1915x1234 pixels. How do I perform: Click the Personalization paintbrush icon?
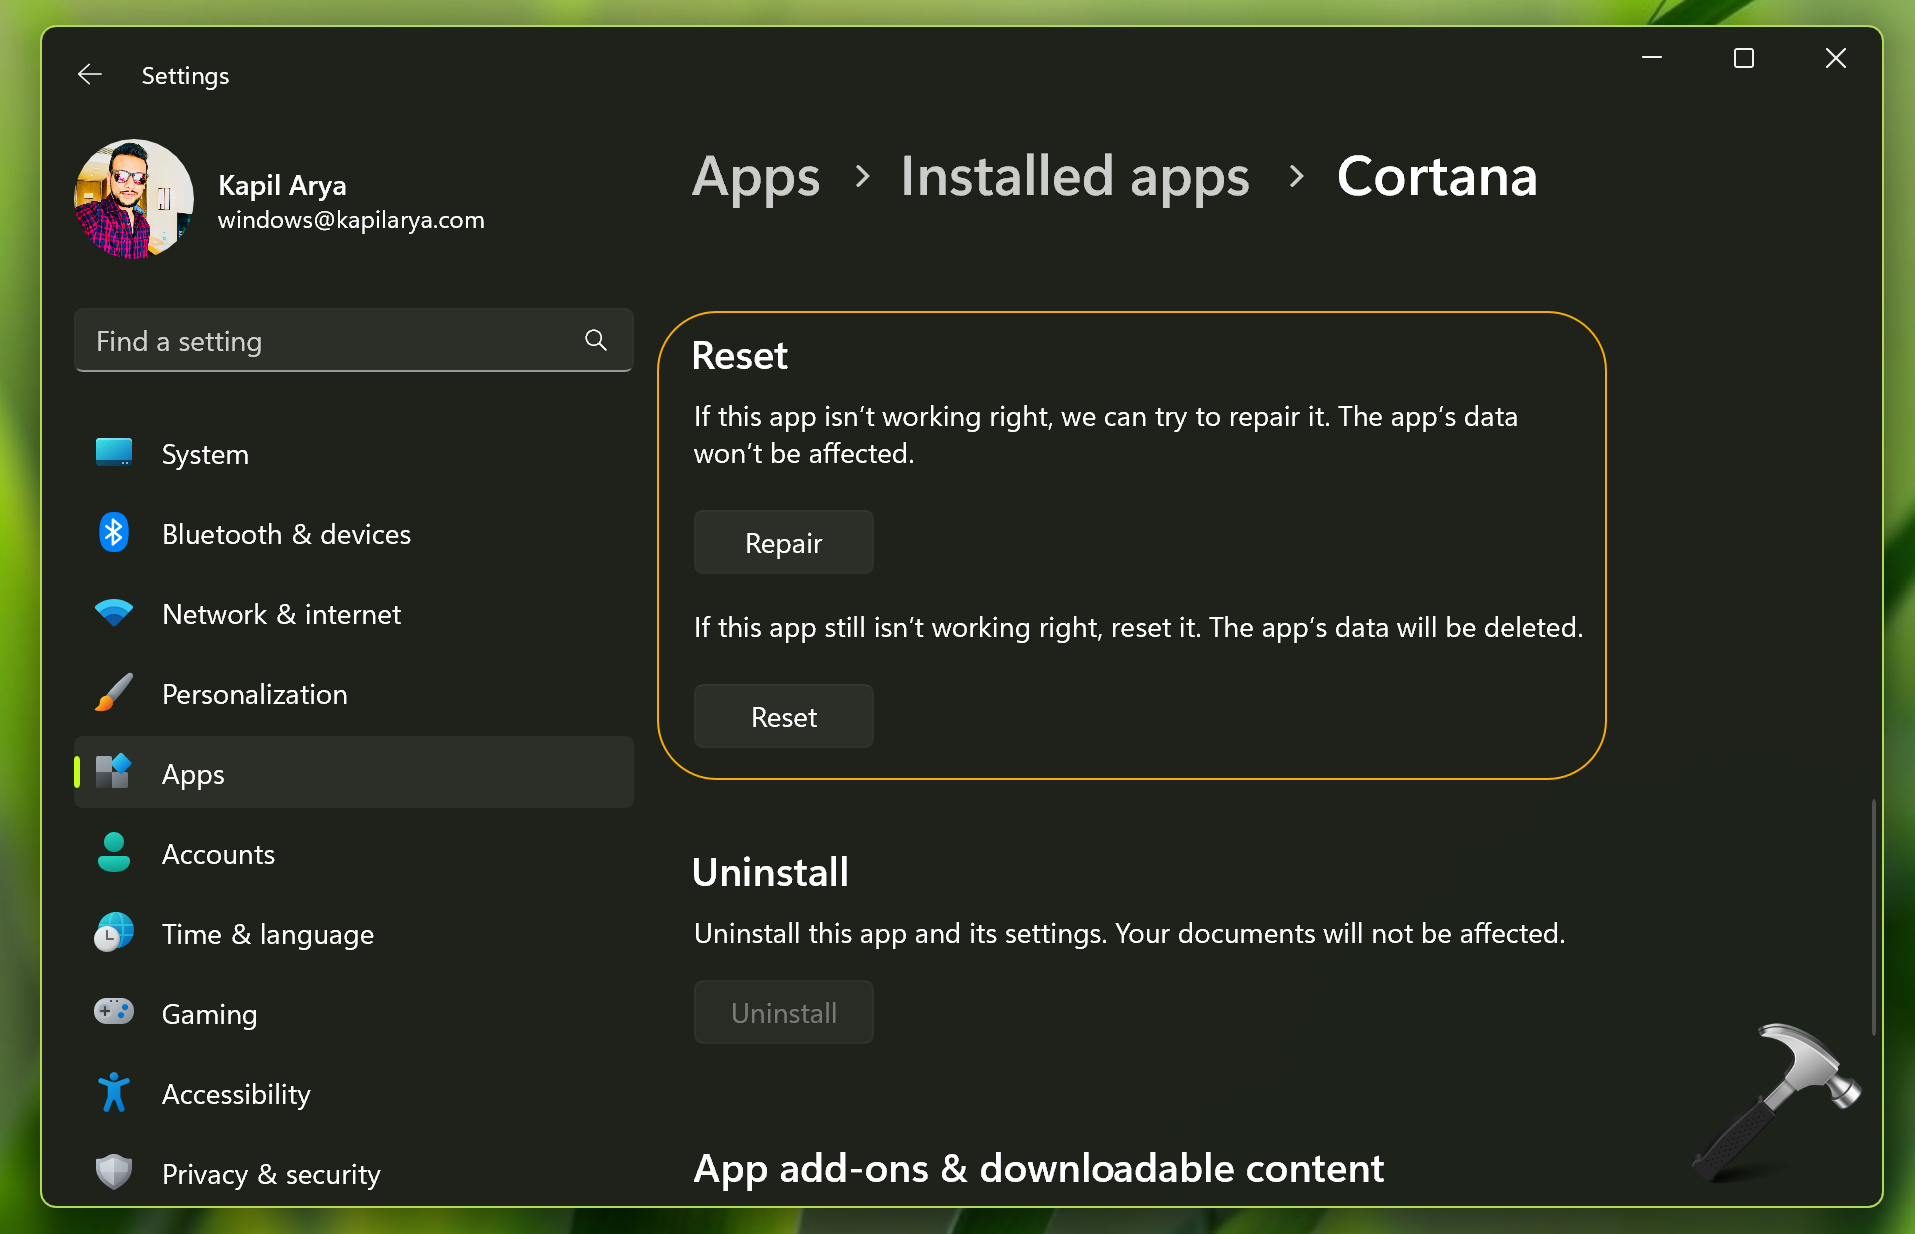pyautogui.click(x=113, y=693)
